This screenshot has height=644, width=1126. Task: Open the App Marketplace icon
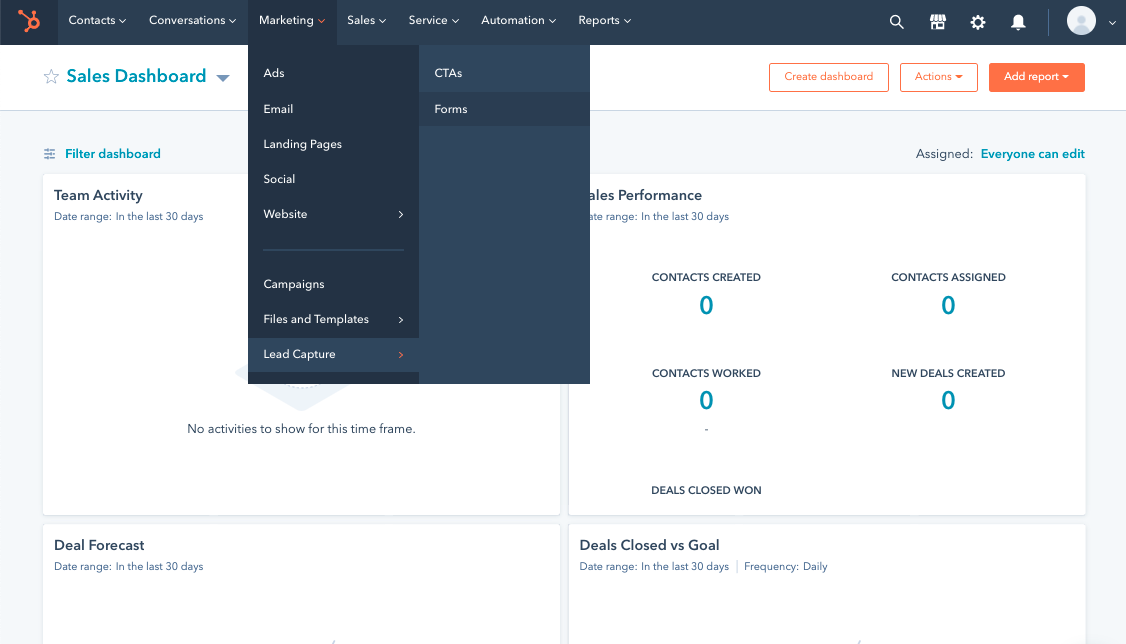coord(937,21)
